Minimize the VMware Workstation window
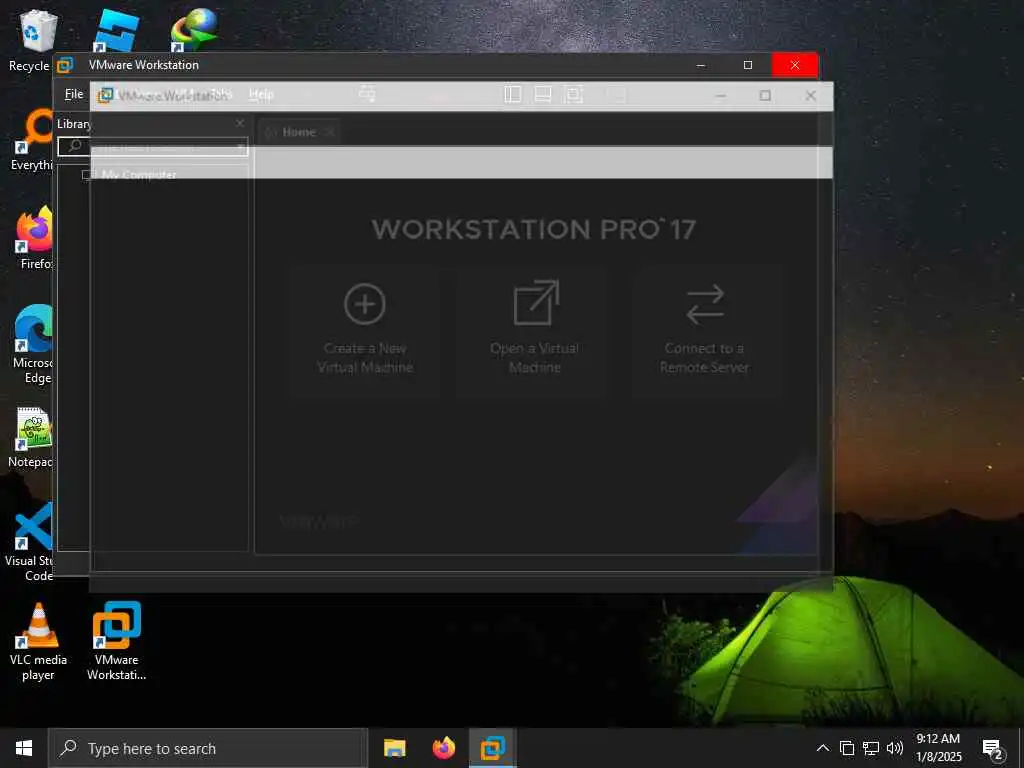 click(x=701, y=65)
